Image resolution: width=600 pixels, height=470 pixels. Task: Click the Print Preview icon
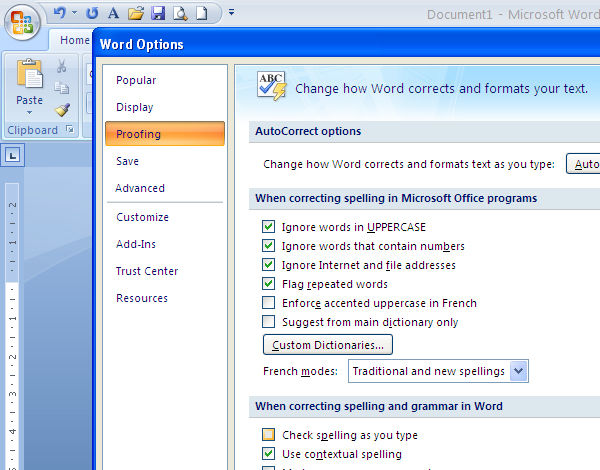click(180, 13)
